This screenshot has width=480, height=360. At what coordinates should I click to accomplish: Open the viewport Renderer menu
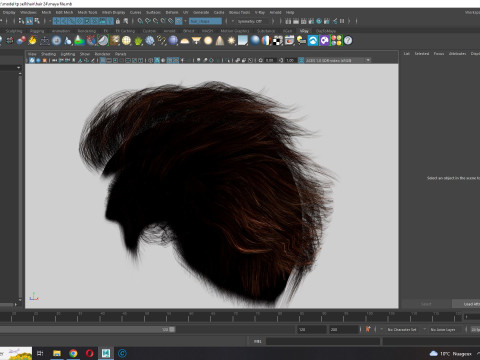pyautogui.click(x=102, y=54)
